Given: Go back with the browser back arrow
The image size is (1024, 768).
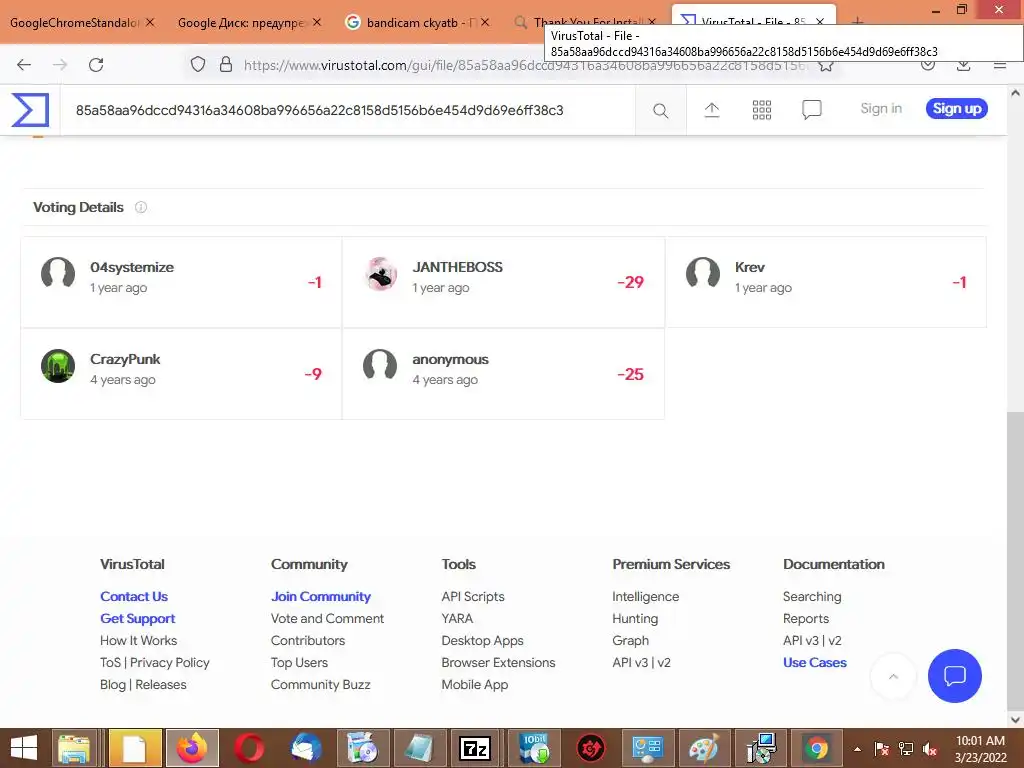Looking at the screenshot, I should pos(24,65).
